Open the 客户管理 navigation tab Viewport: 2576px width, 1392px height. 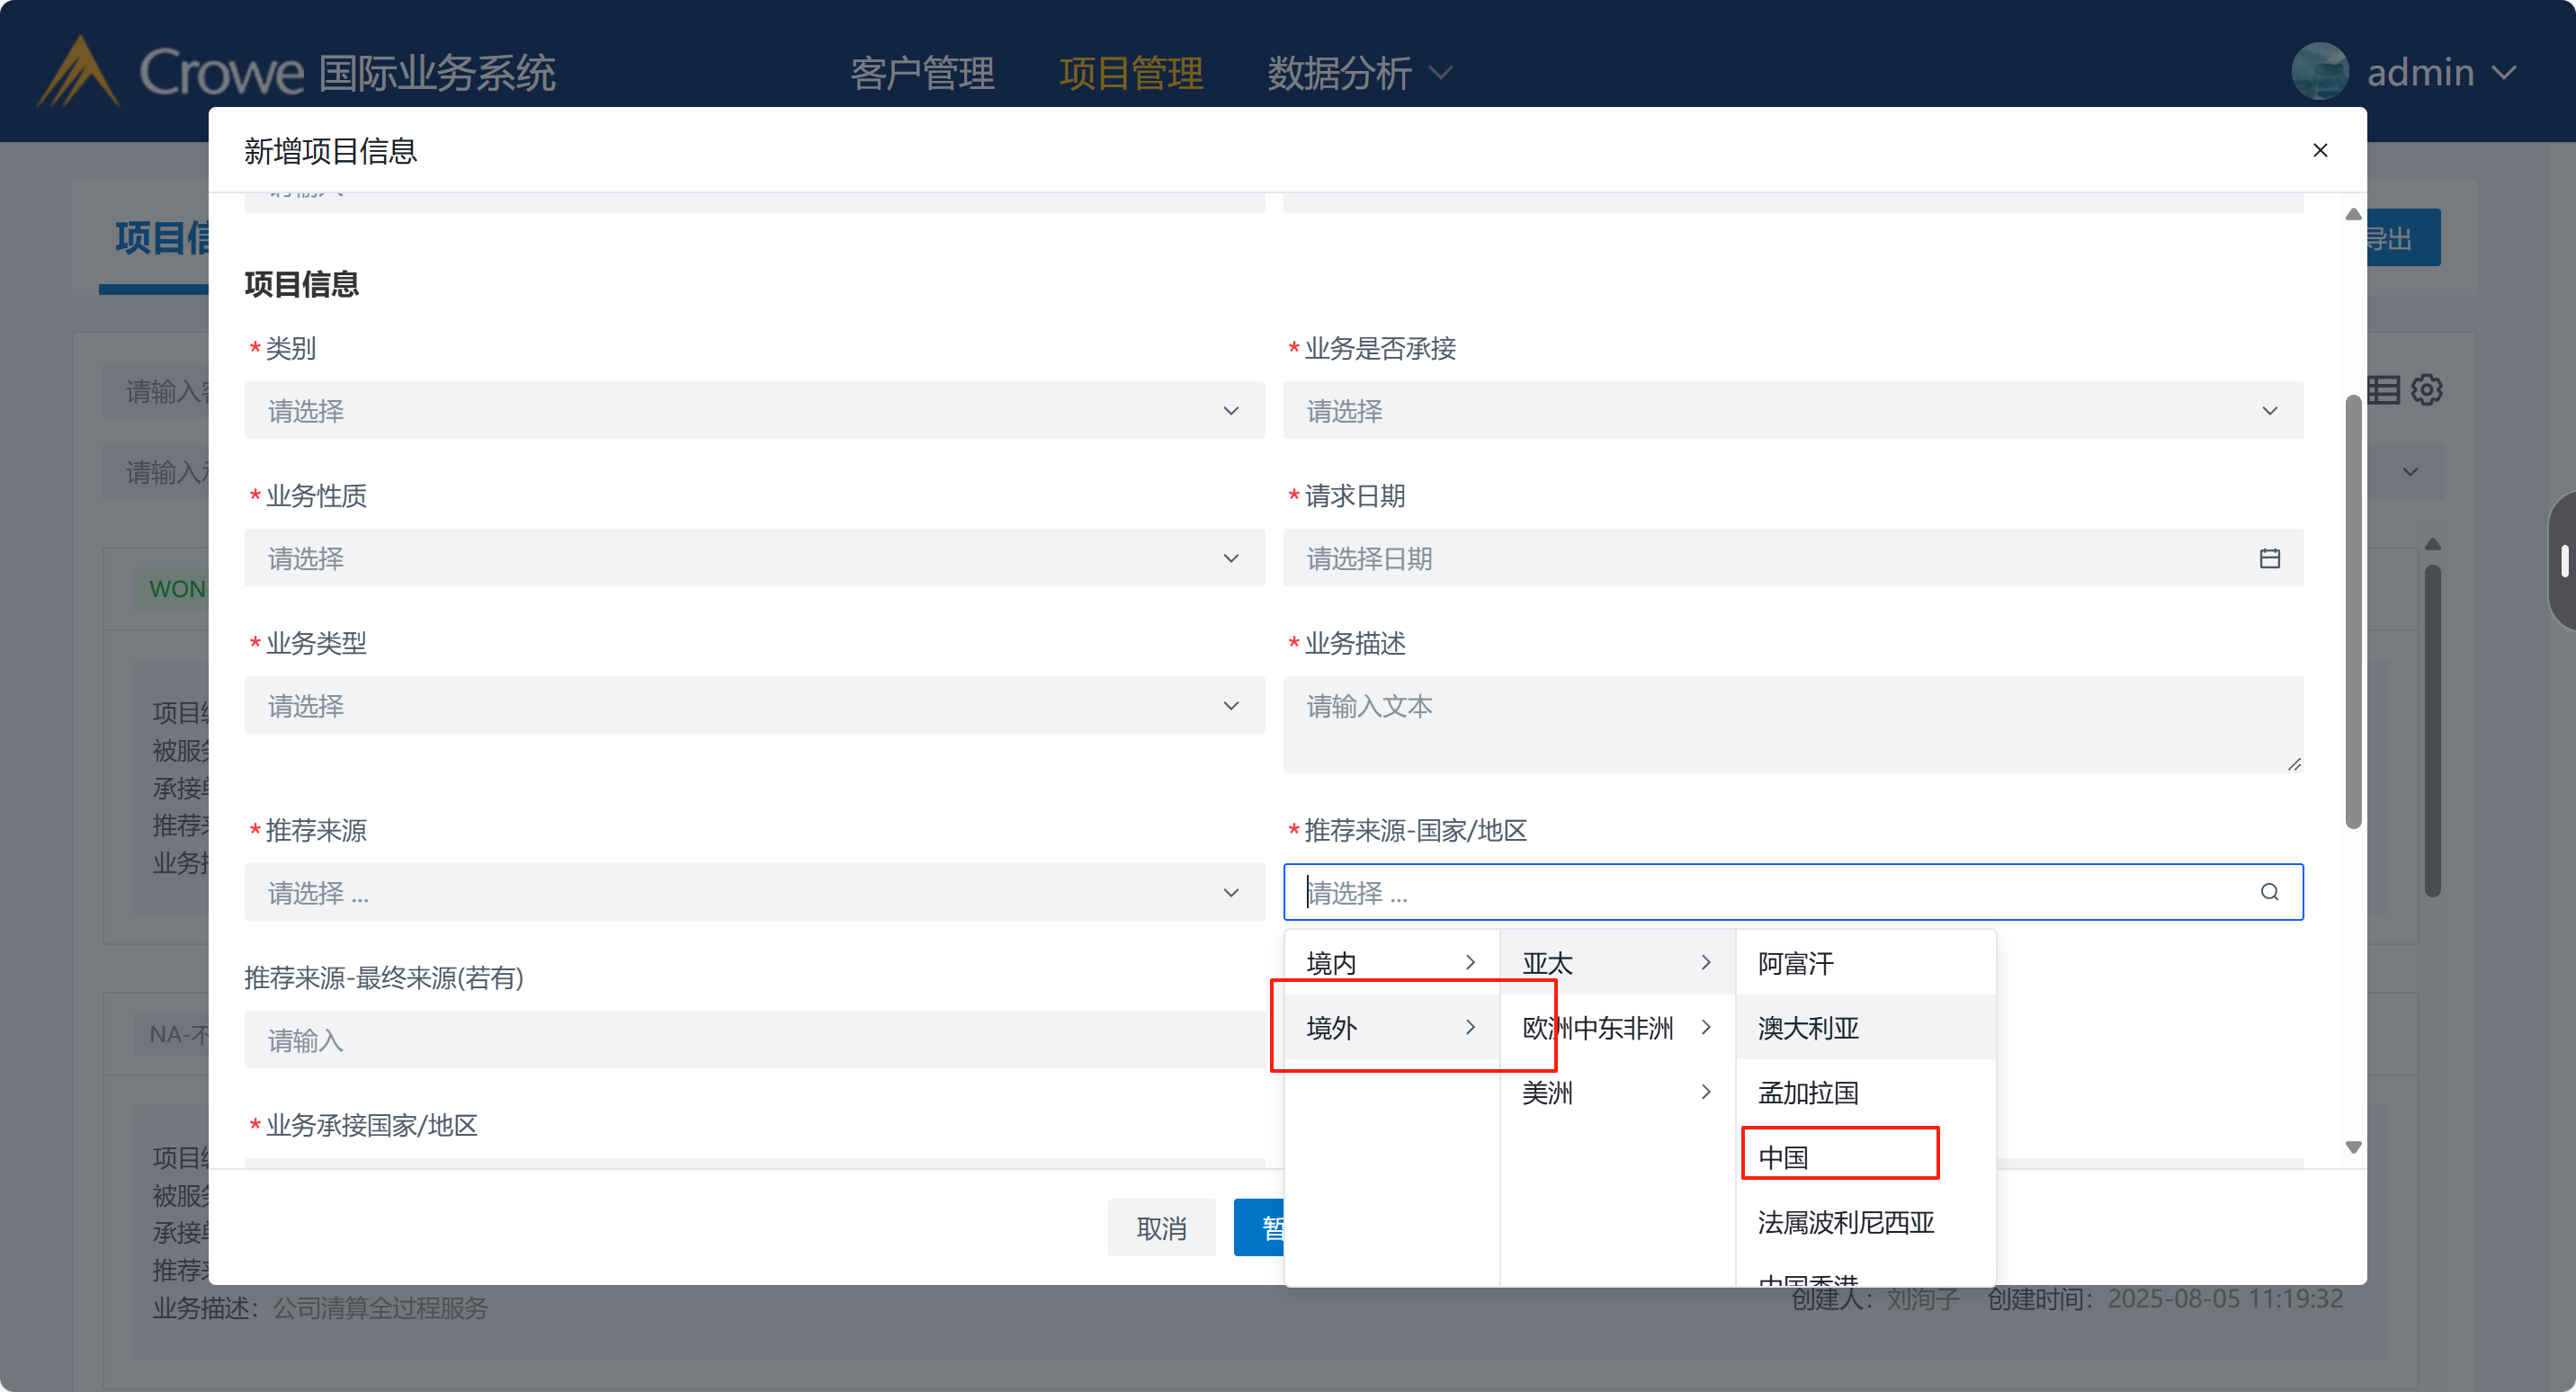[922, 72]
